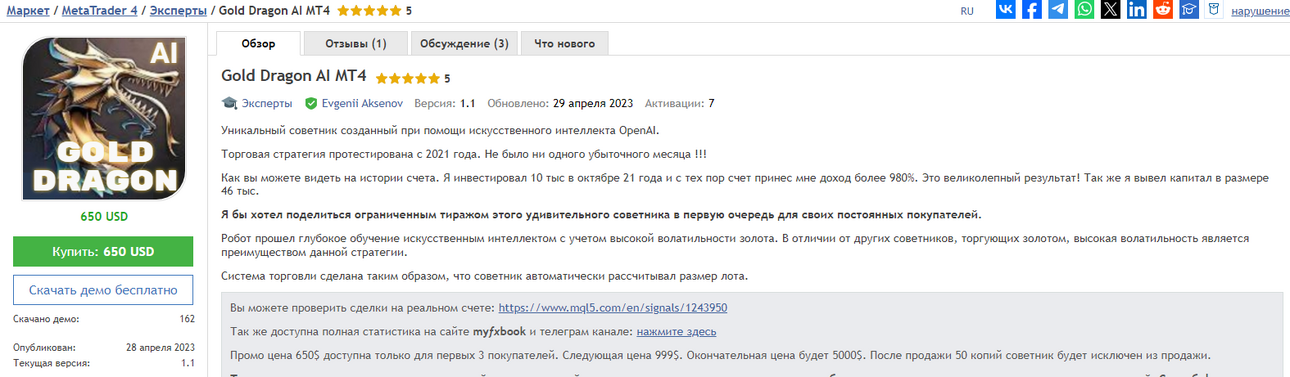The height and width of the screenshot is (377, 1290).
Task: Click the нажмите здесь telegram link
Action: (676, 331)
